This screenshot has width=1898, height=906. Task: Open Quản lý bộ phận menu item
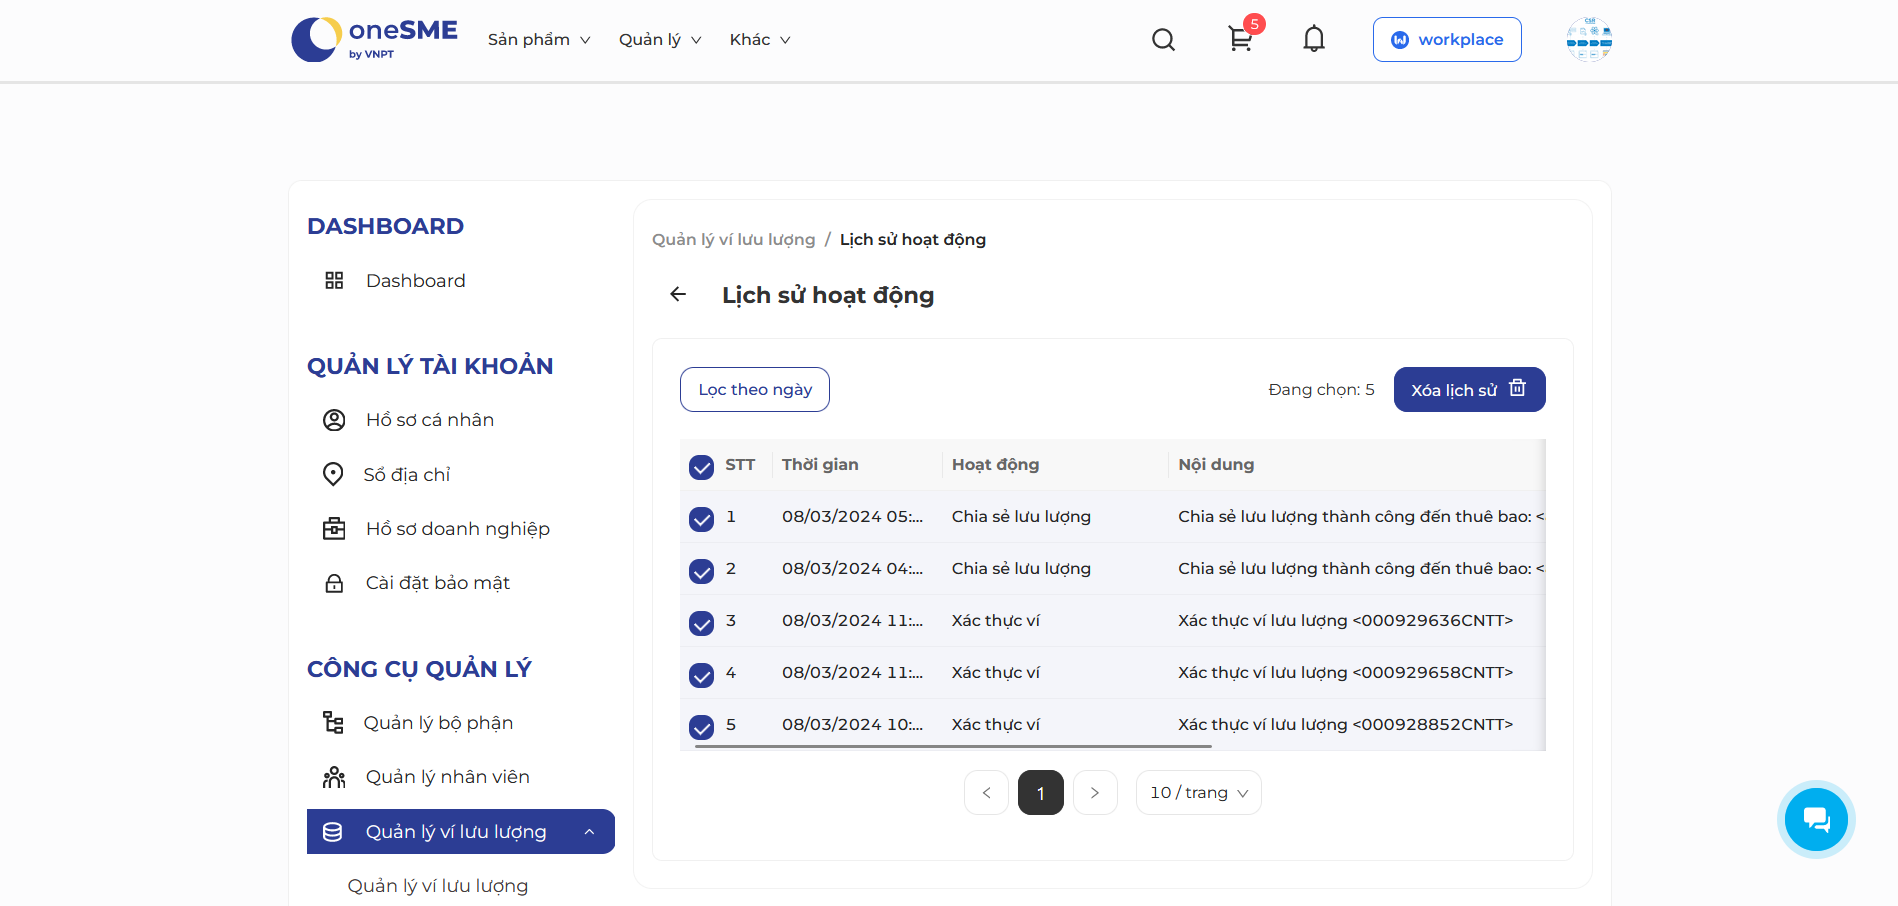pyautogui.click(x=438, y=722)
